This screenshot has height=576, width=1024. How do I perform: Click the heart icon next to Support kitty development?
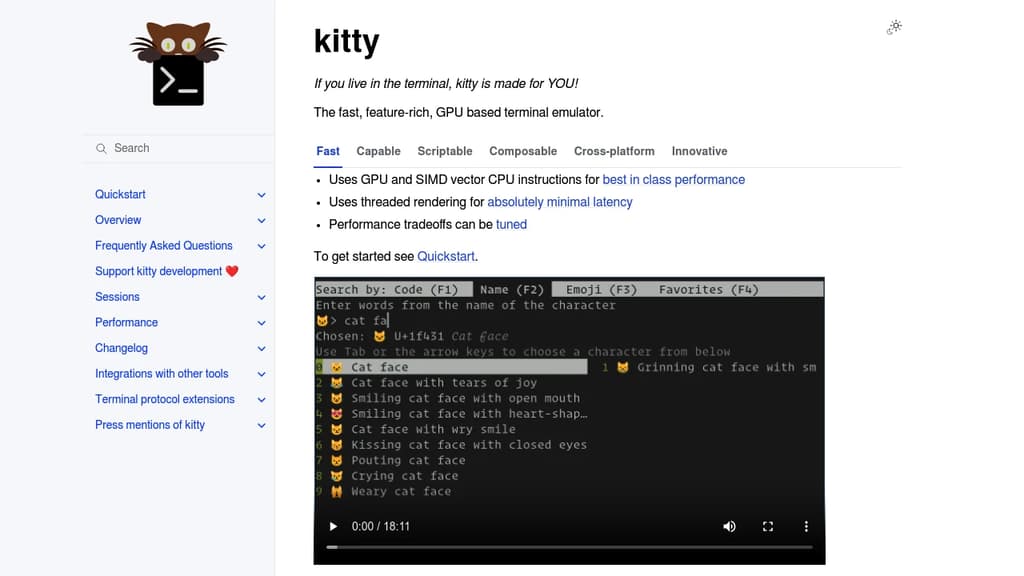(x=232, y=271)
